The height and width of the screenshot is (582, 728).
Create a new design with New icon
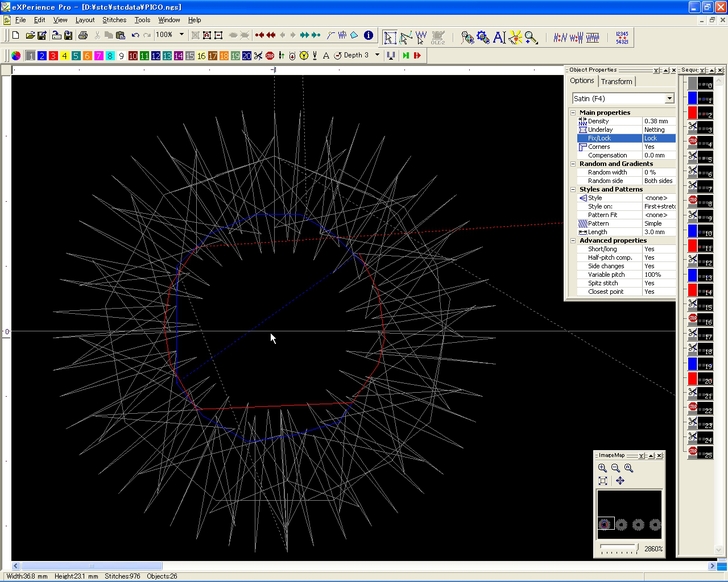coord(15,35)
